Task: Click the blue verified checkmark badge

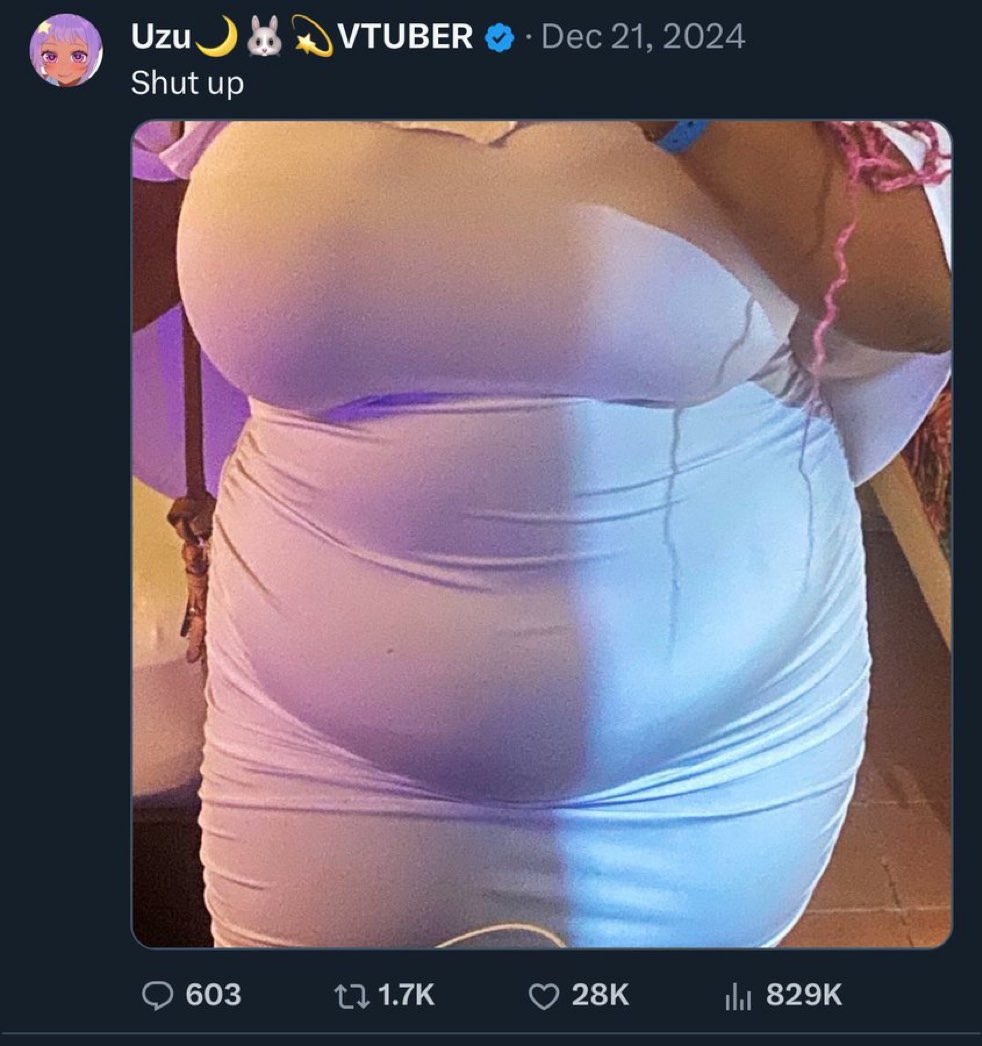Action: 499,37
